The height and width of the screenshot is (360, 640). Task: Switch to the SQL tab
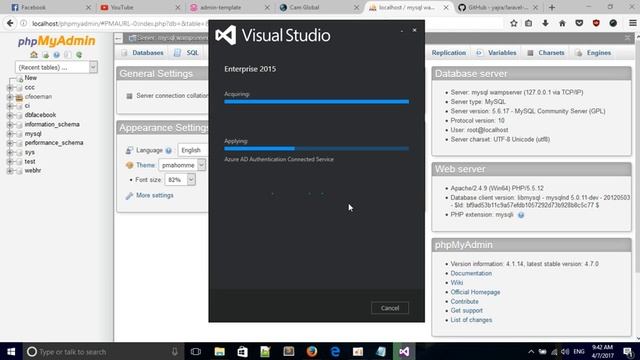click(x=186, y=53)
